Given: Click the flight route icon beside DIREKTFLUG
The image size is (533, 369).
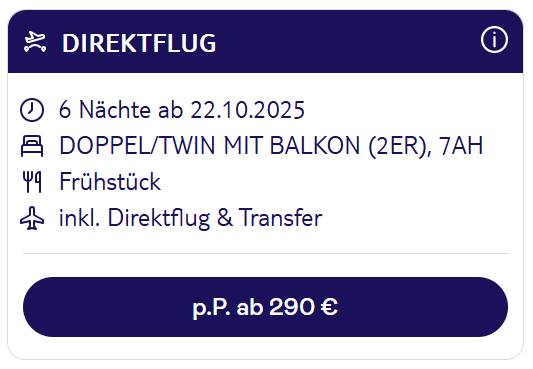Looking at the screenshot, I should [x=35, y=42].
